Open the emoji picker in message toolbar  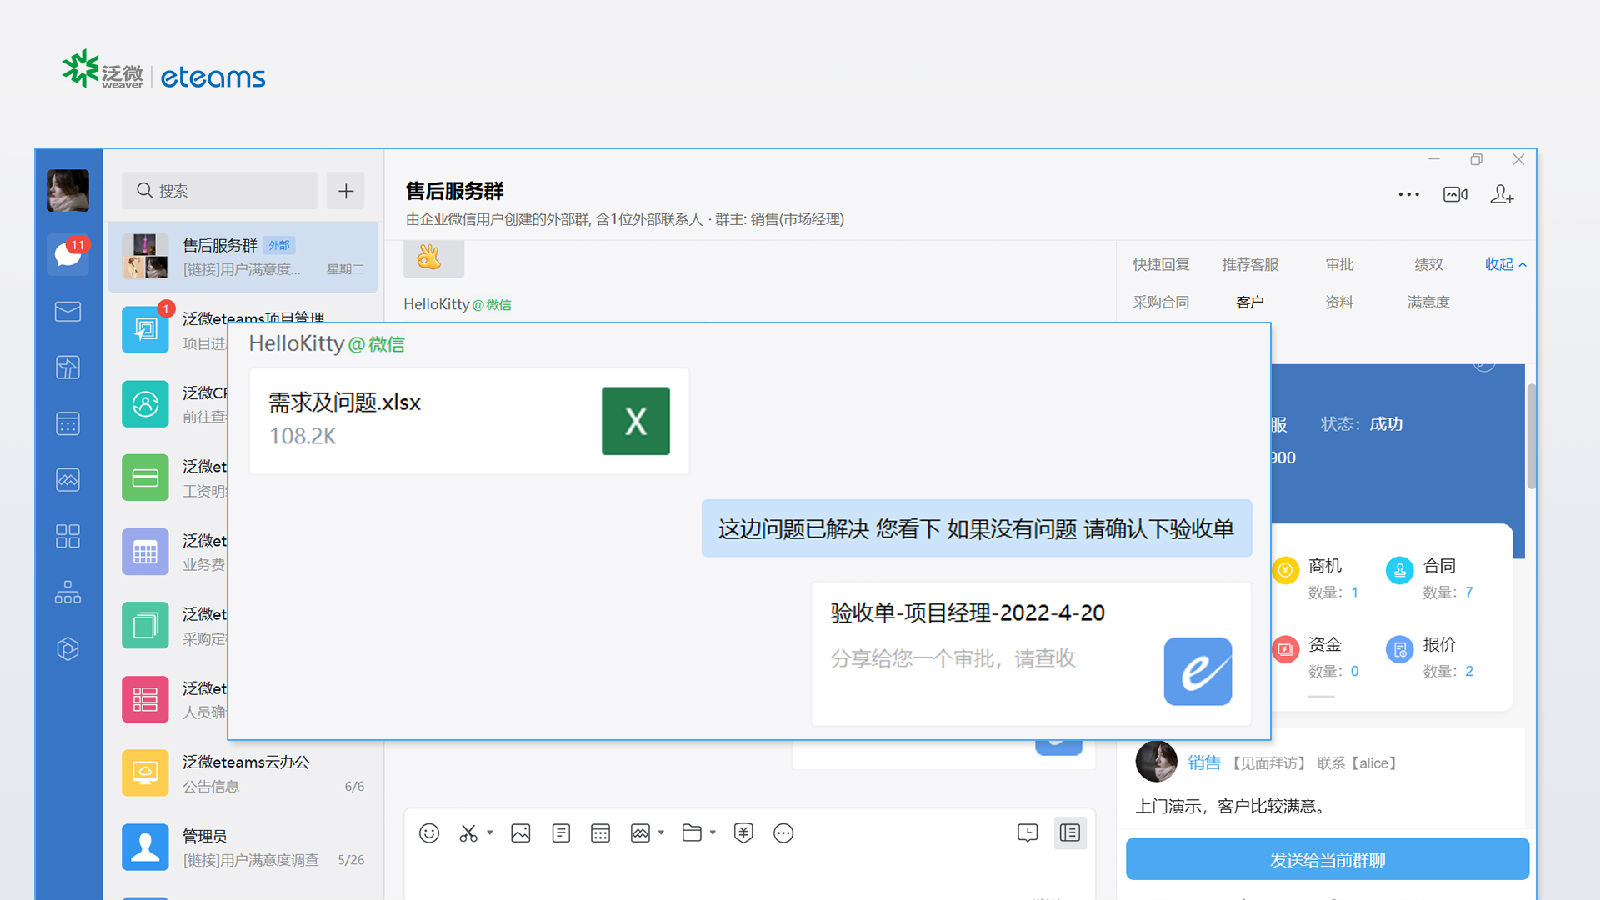click(429, 833)
